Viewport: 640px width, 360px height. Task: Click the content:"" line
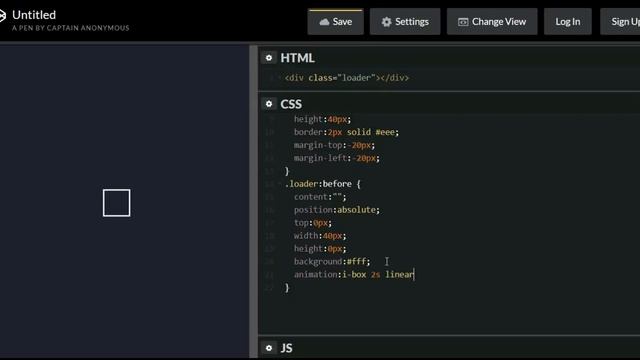tap(320, 197)
